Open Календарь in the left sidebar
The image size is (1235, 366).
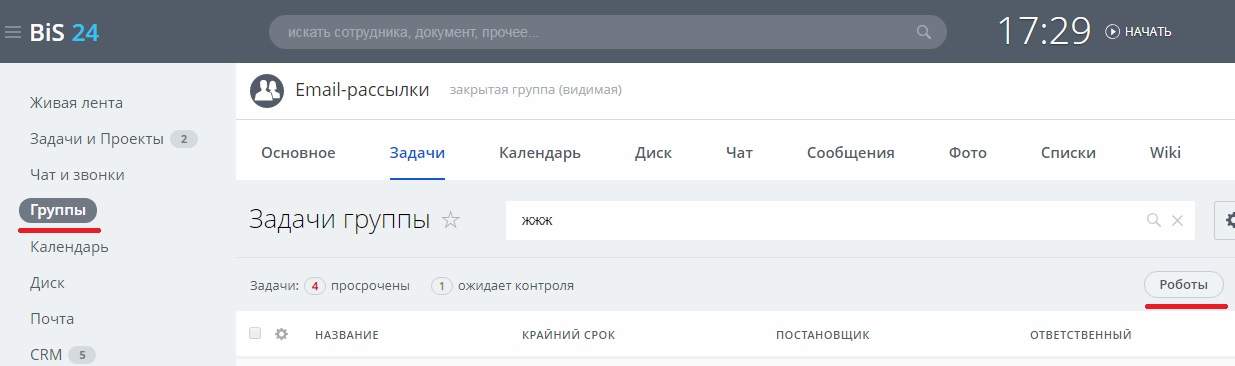click(69, 247)
